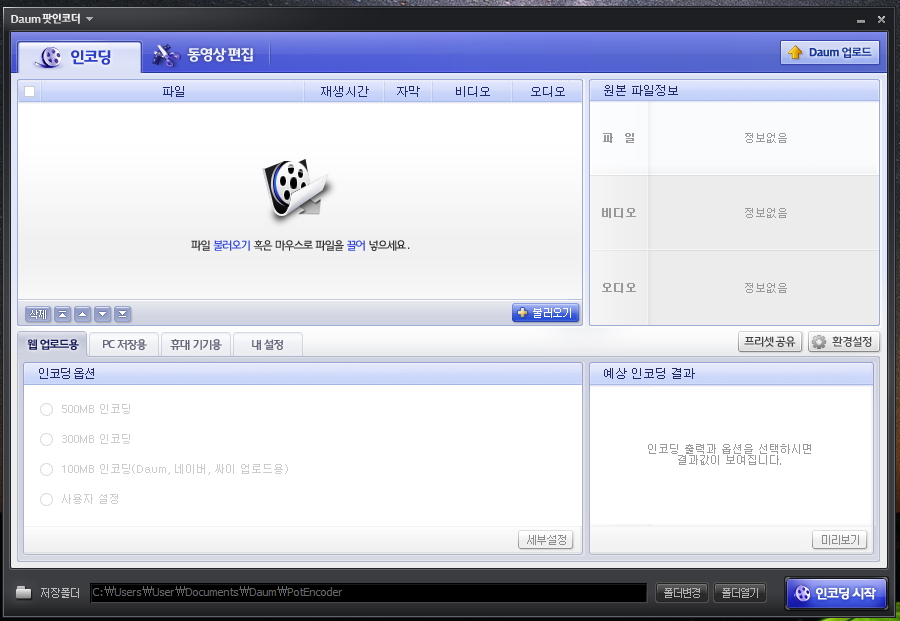Toggle the select-all checkbox in file list header
Image resolution: width=900 pixels, height=621 pixels.
pyautogui.click(x=30, y=91)
